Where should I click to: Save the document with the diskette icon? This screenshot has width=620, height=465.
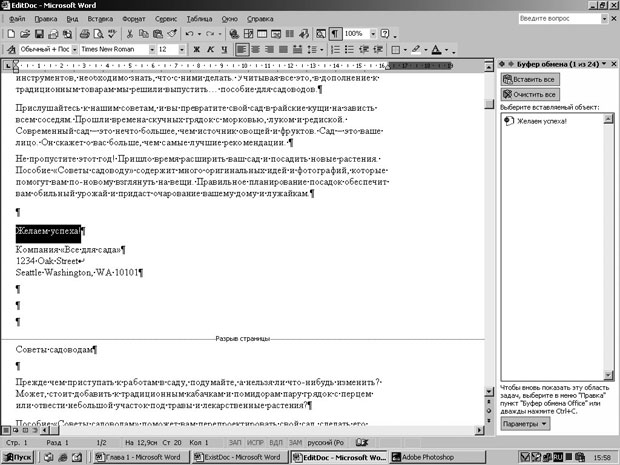(39, 34)
